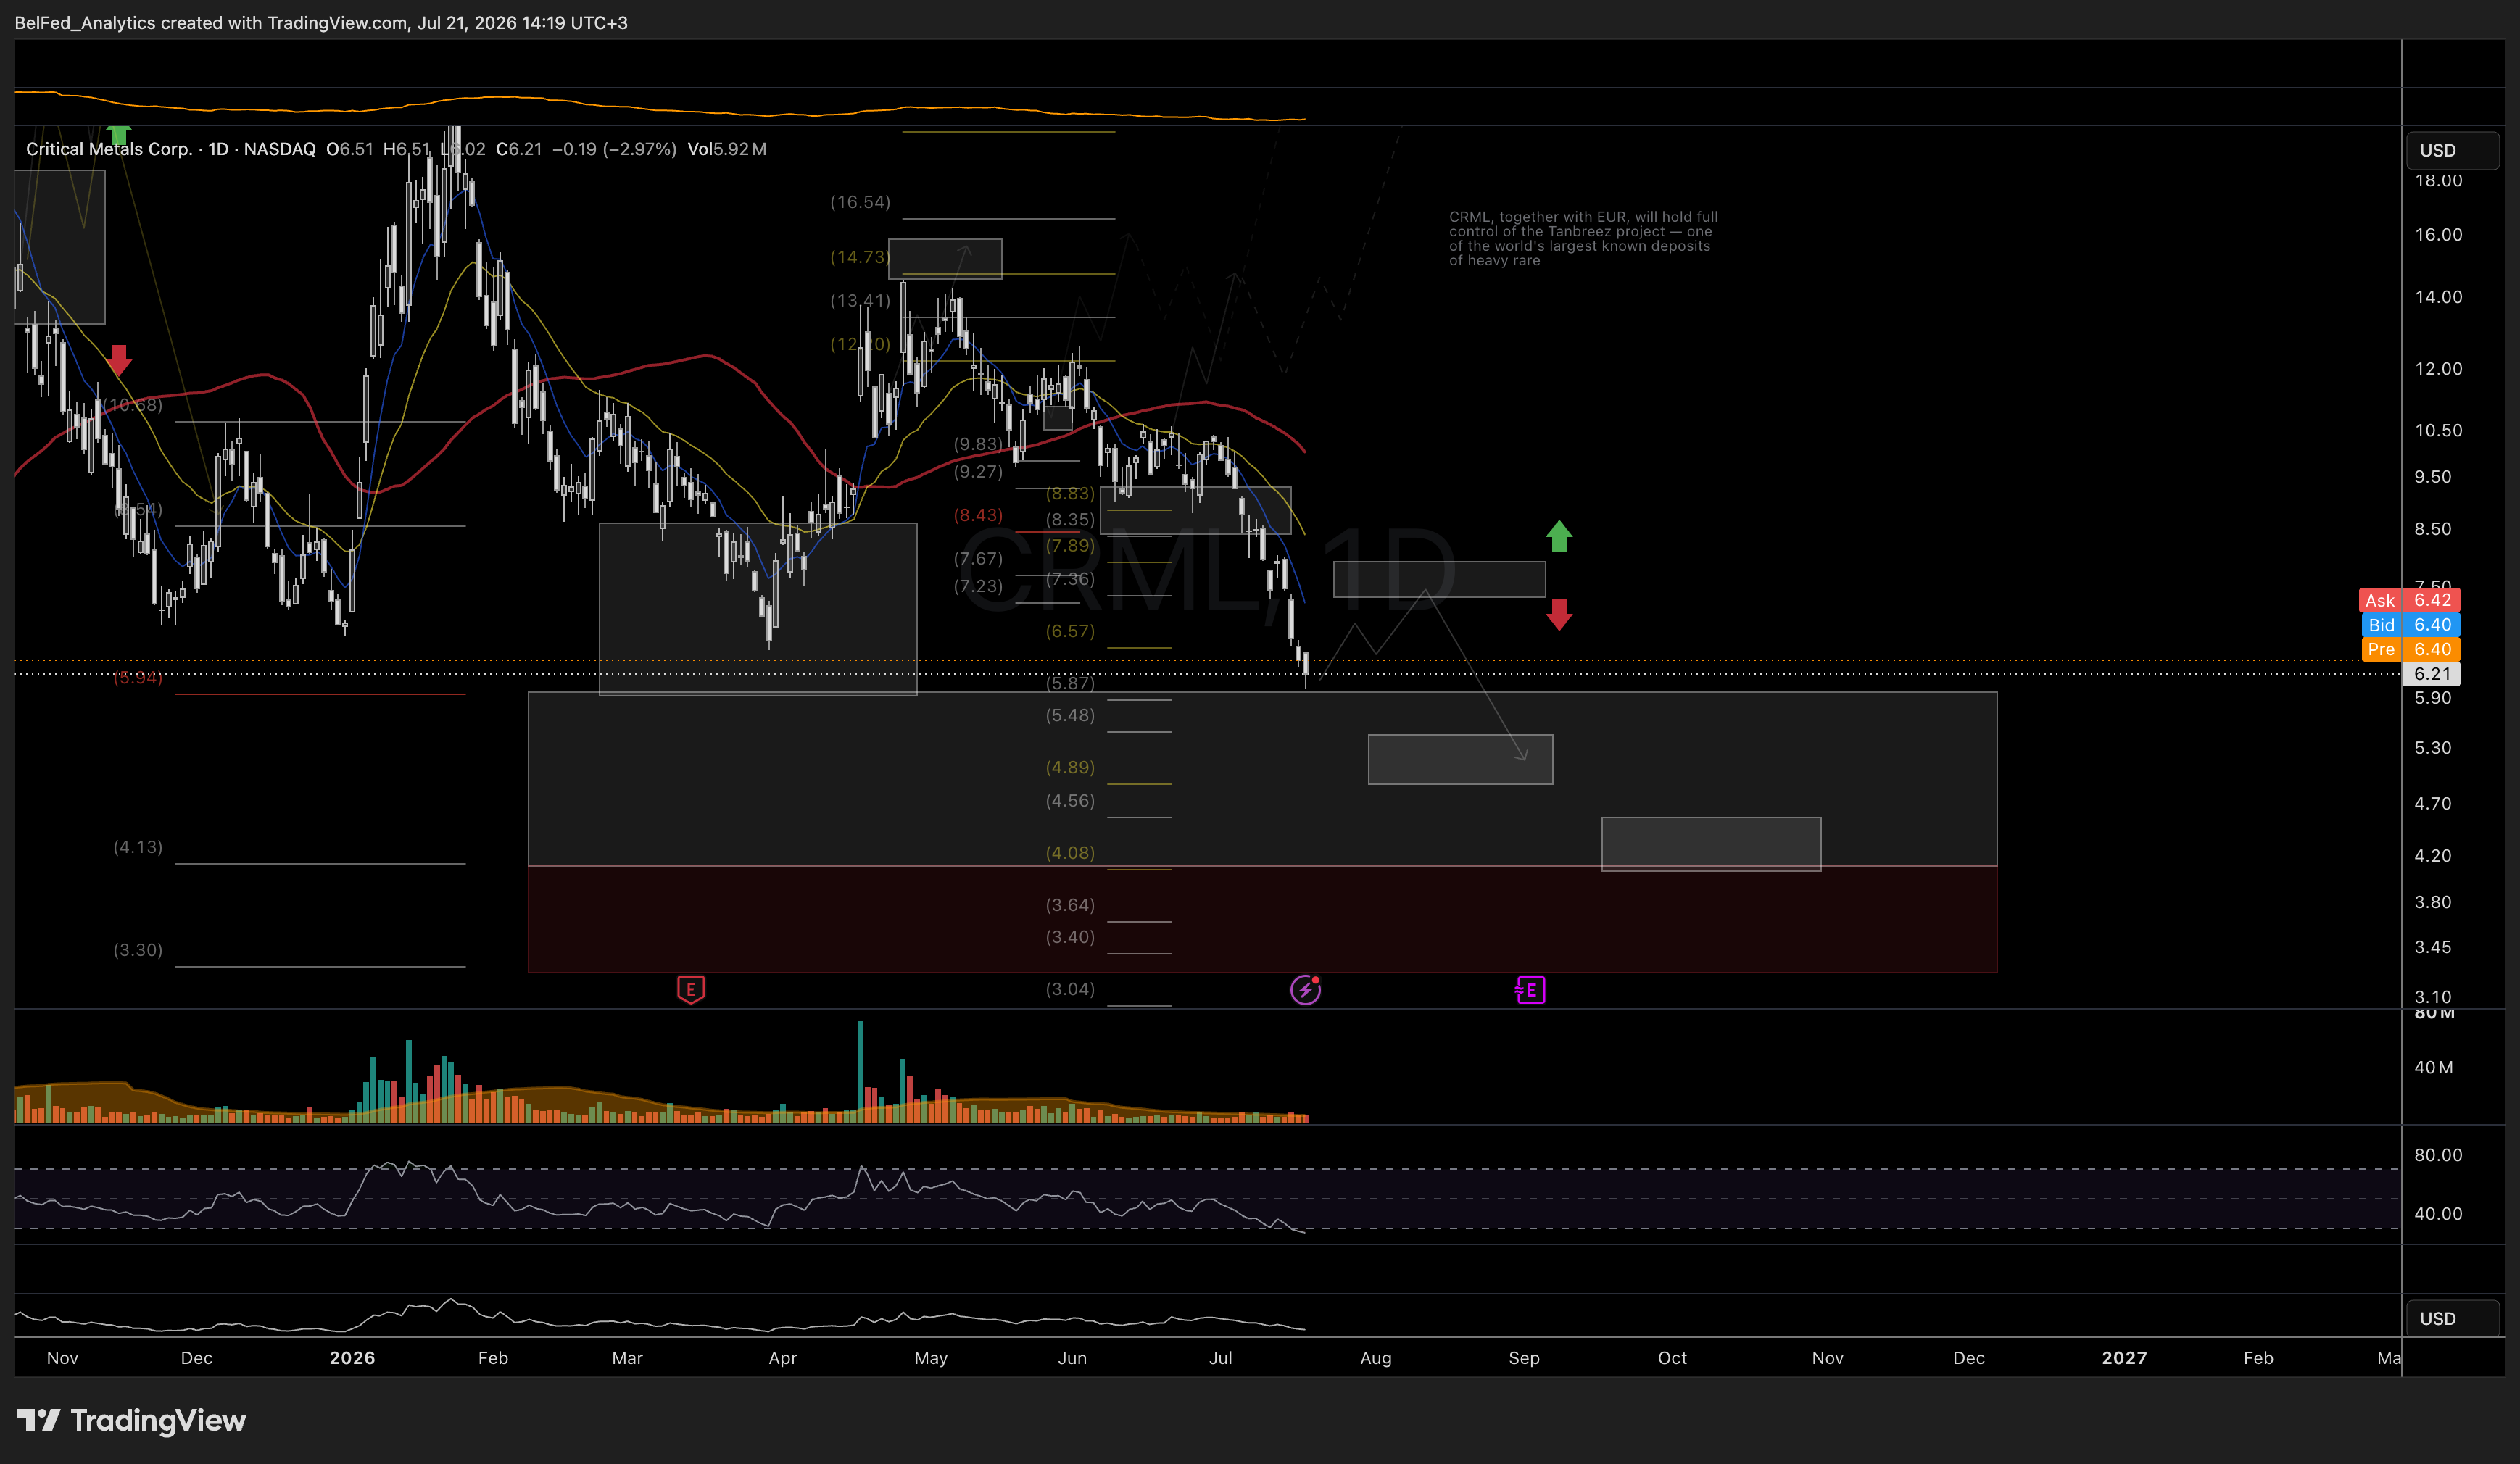Click the 6.21 current price label
The image size is (2520, 1464).
[x=2431, y=674]
